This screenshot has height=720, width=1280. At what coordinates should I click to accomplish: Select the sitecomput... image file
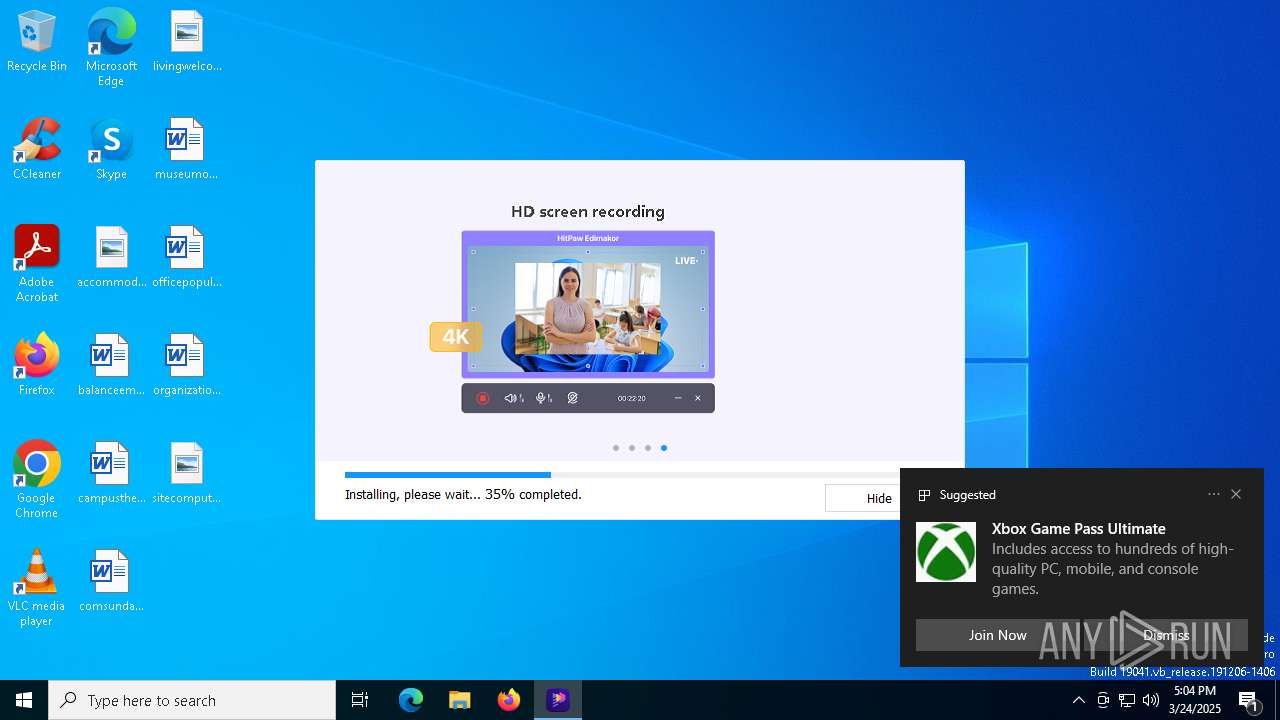187,474
